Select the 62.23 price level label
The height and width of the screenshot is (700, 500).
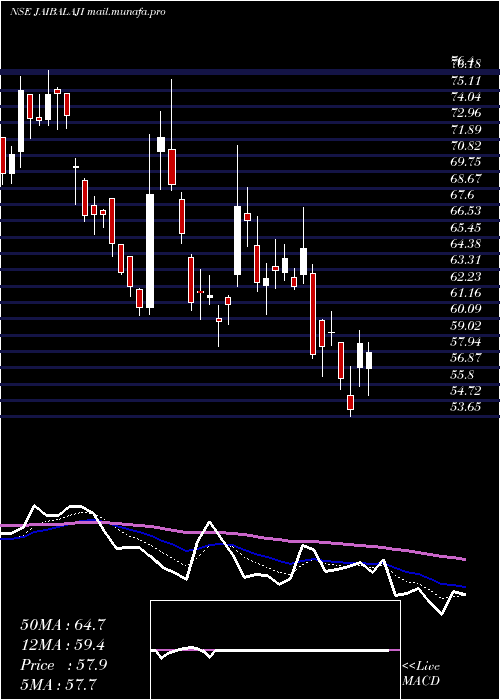click(466, 277)
